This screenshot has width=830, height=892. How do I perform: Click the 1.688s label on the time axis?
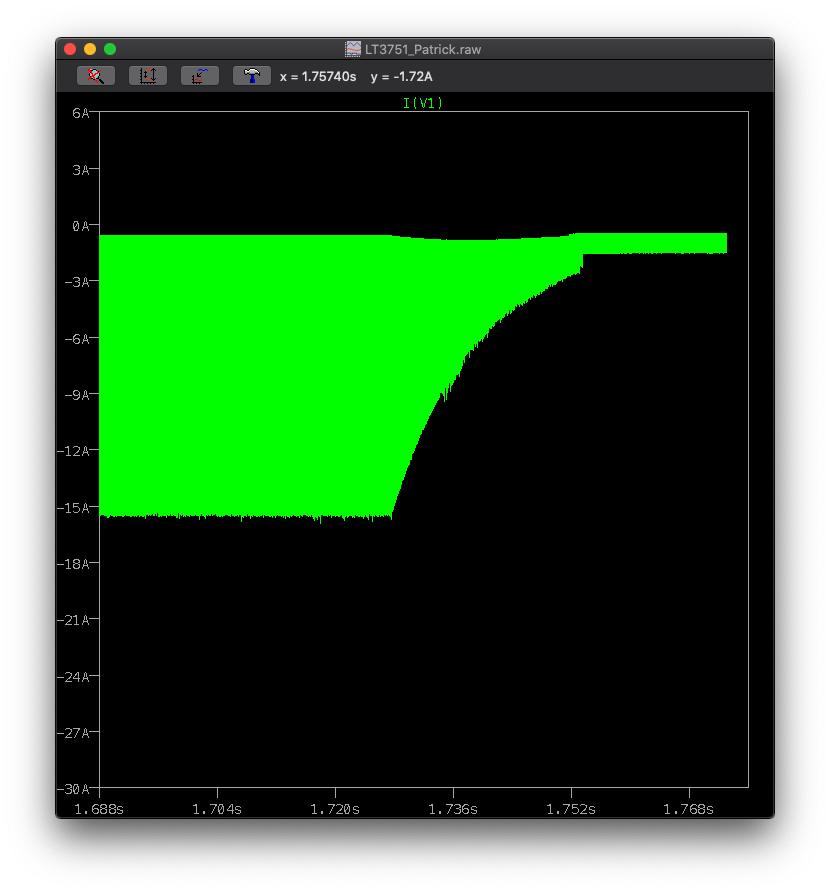pos(99,809)
